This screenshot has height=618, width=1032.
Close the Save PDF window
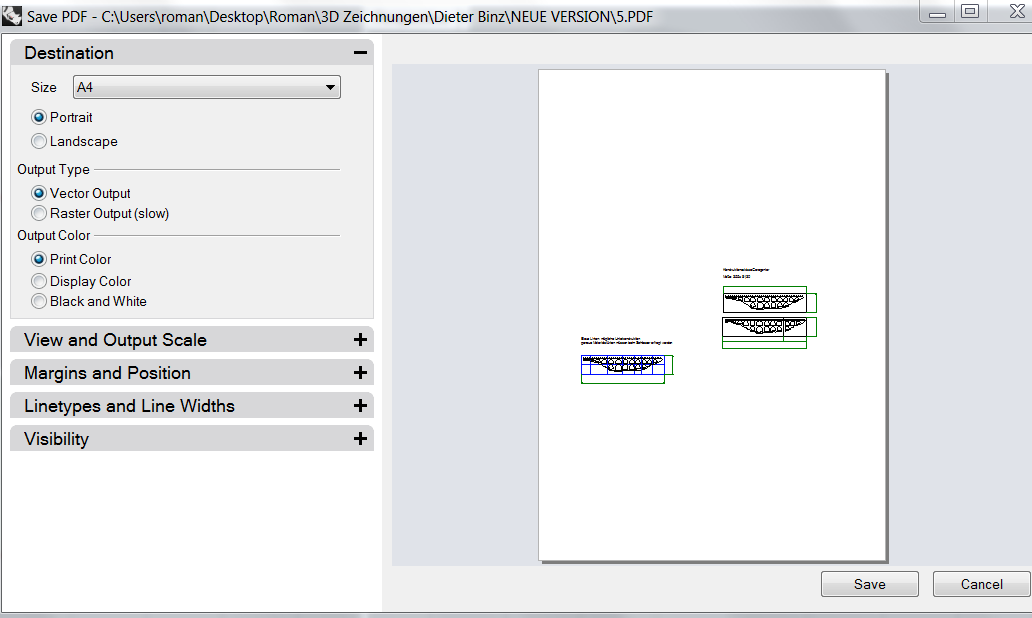(x=1017, y=11)
